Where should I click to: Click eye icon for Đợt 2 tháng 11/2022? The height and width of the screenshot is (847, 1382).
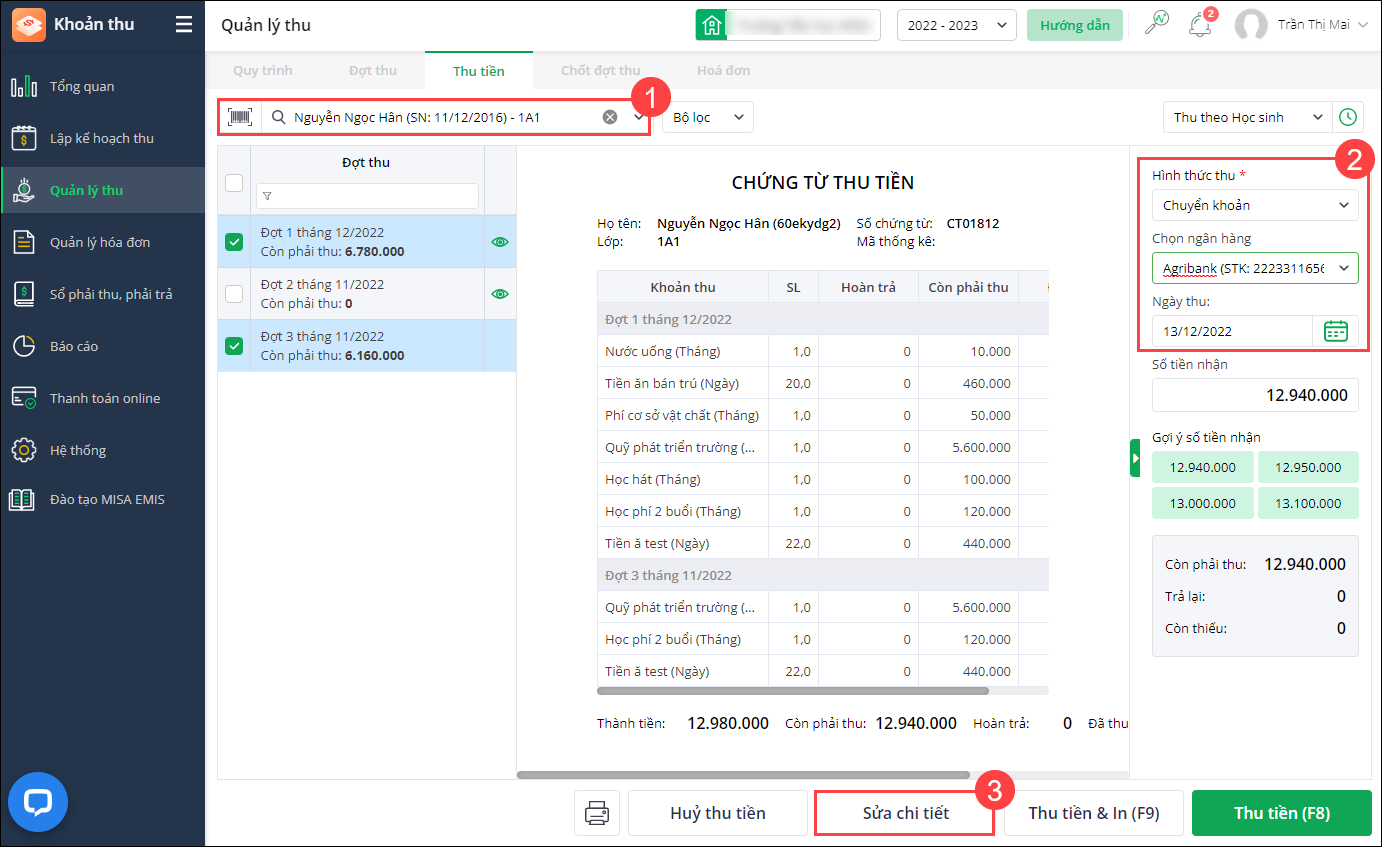coord(500,294)
